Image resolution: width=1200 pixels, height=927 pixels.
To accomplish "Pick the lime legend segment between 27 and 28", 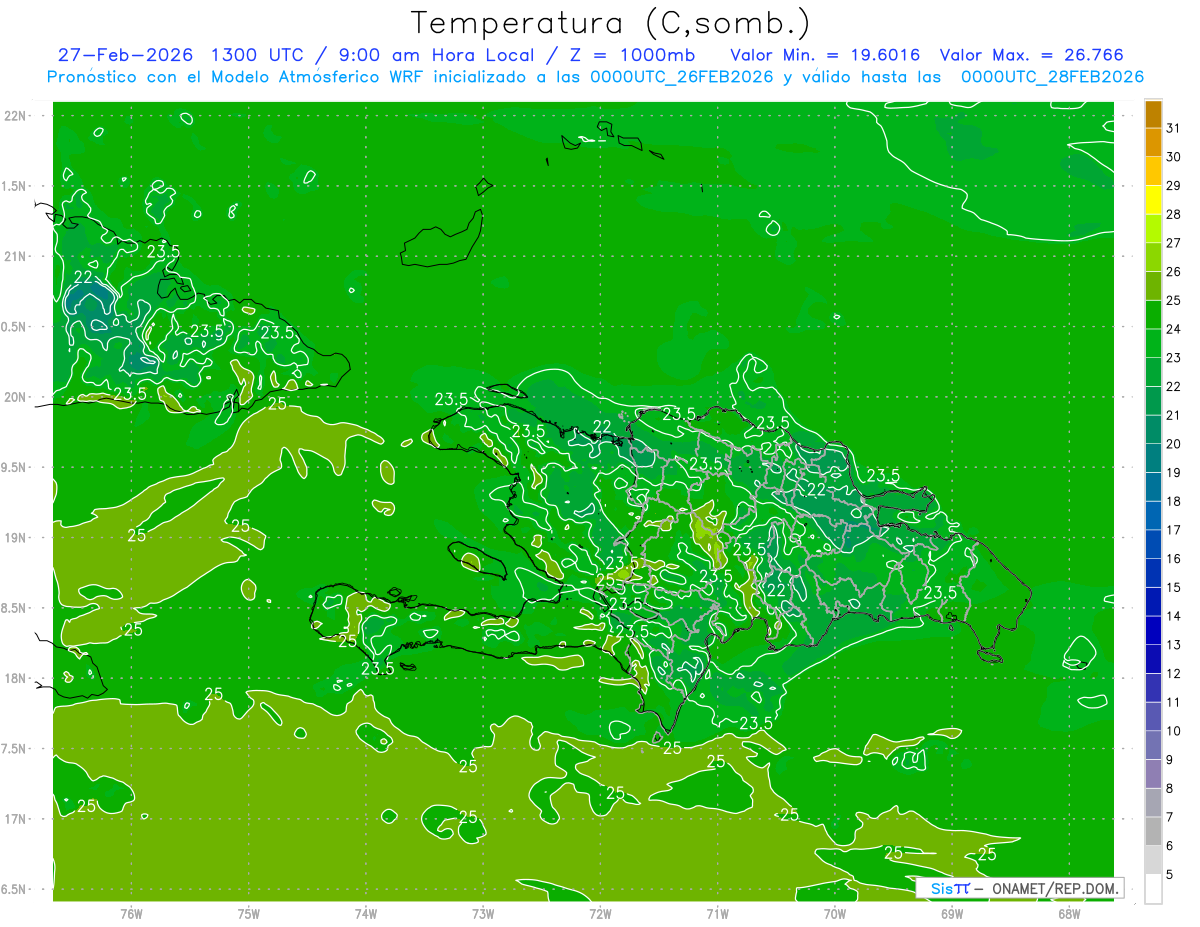I will [1153, 229].
